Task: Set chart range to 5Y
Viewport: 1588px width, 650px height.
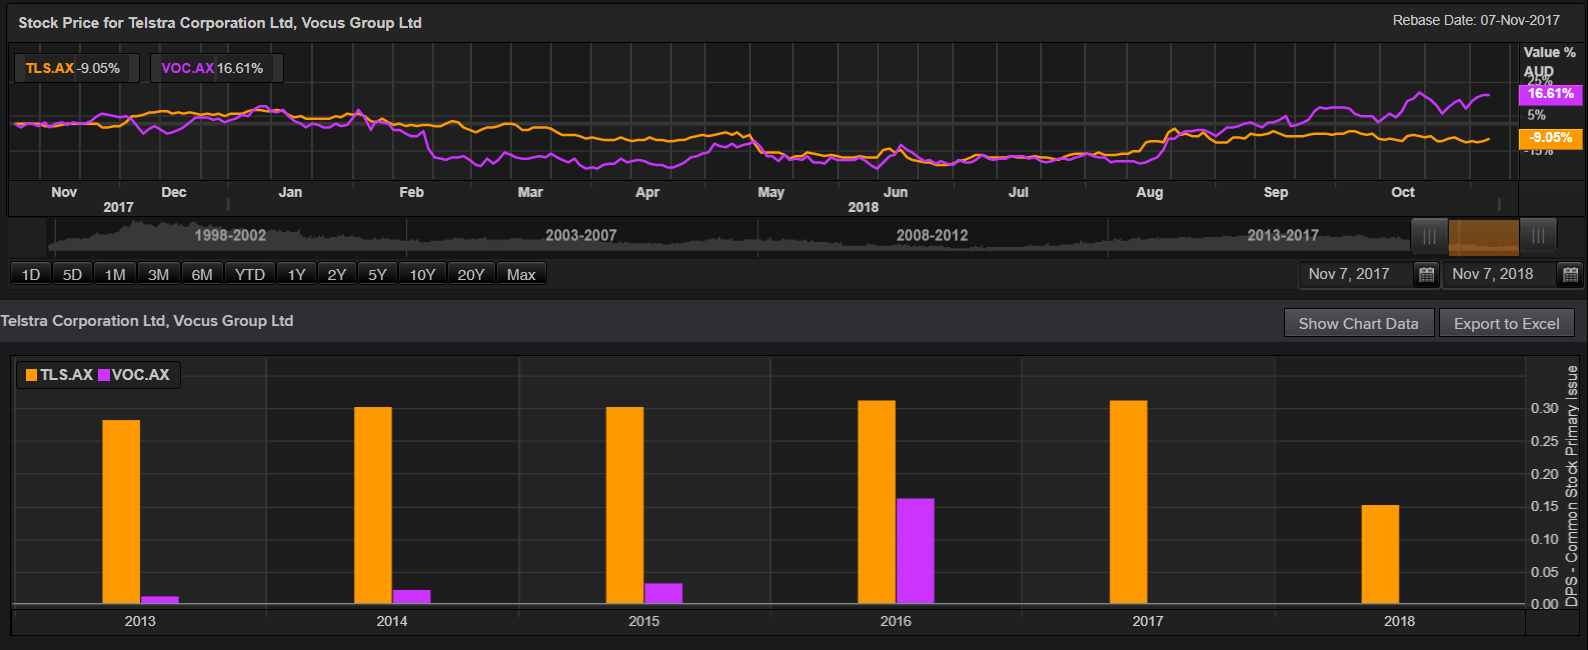Action: point(377,274)
